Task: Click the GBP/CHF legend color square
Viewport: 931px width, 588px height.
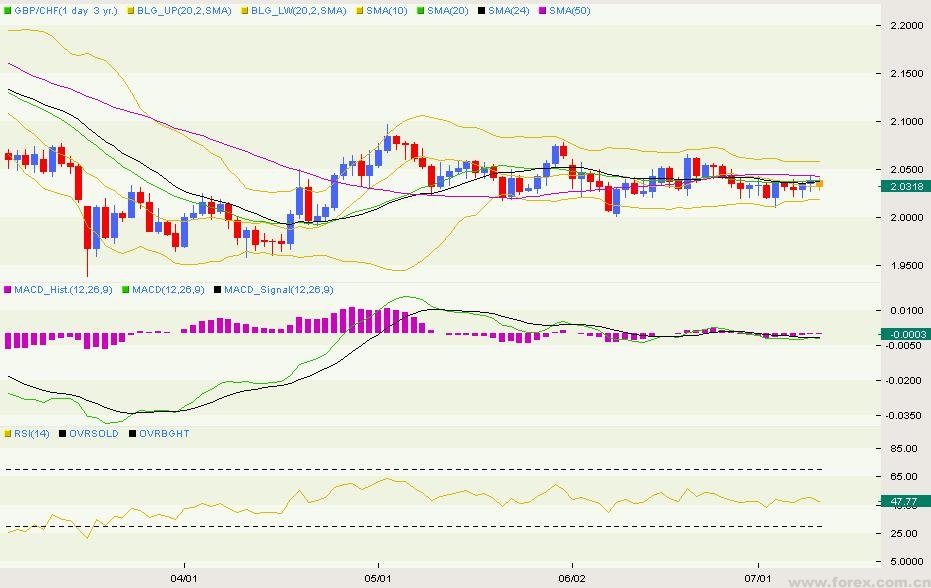Action: coord(8,10)
